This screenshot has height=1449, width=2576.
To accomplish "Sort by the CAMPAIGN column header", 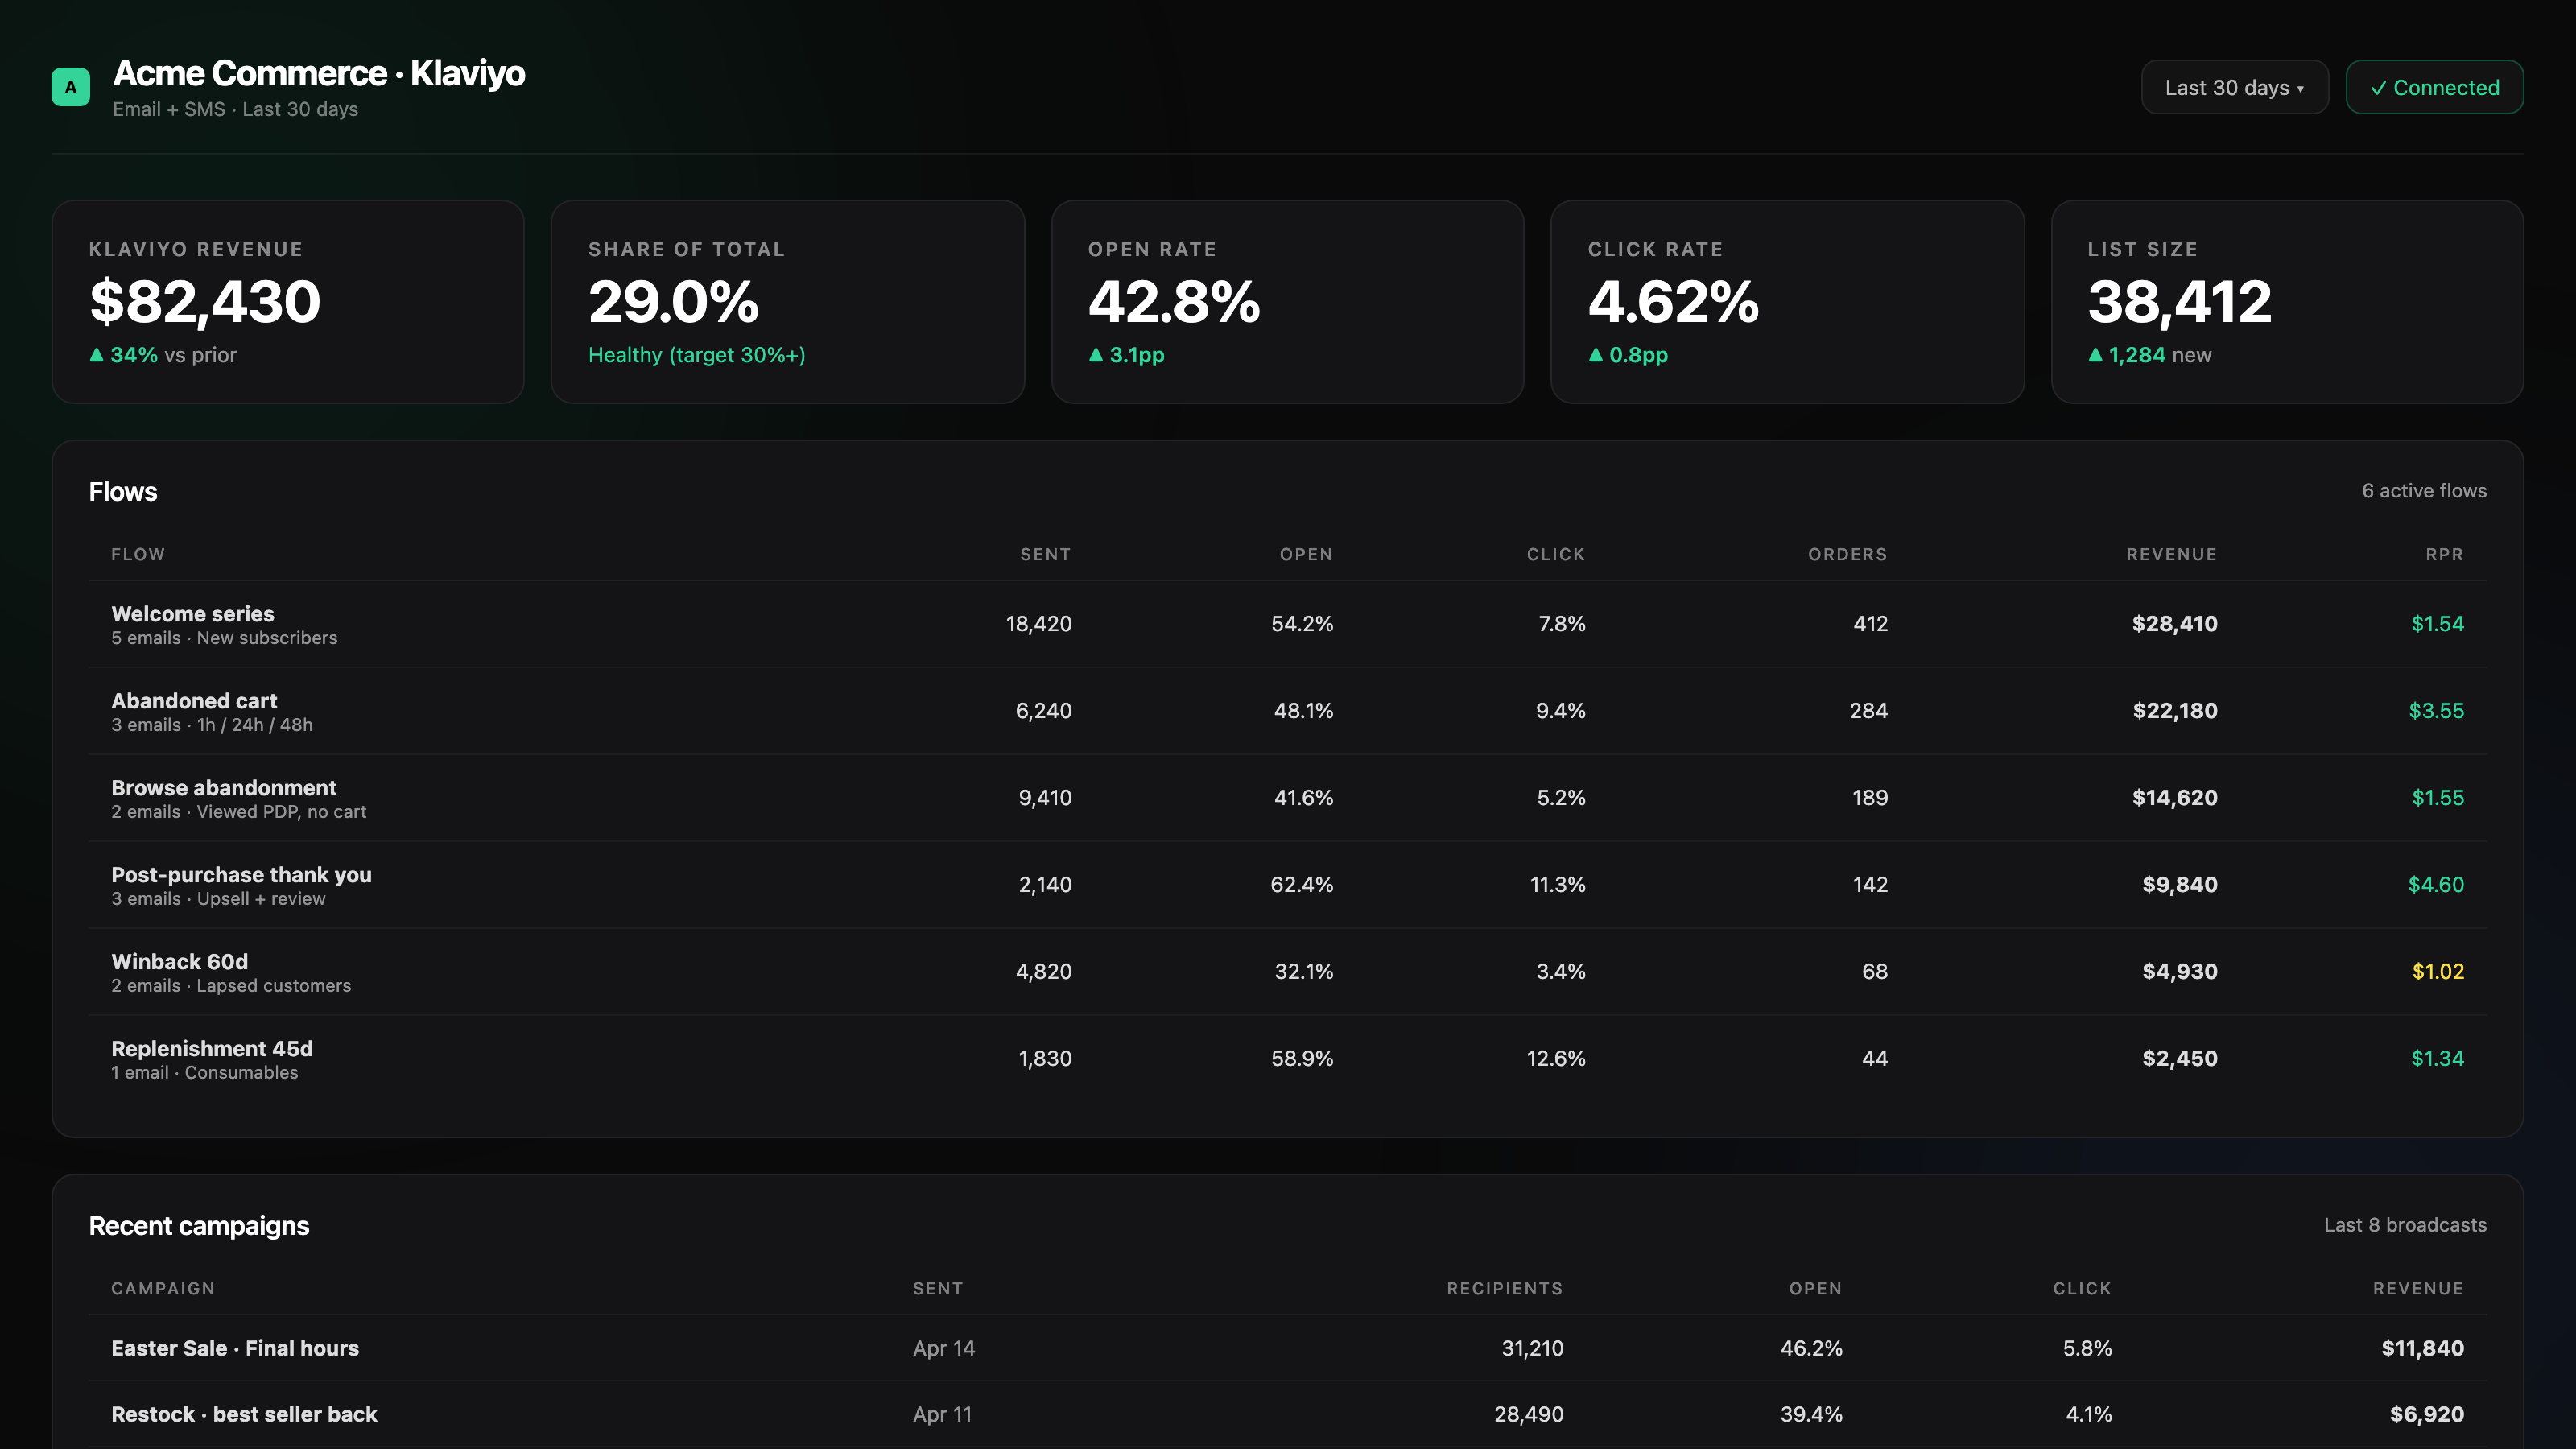I will [x=163, y=1288].
